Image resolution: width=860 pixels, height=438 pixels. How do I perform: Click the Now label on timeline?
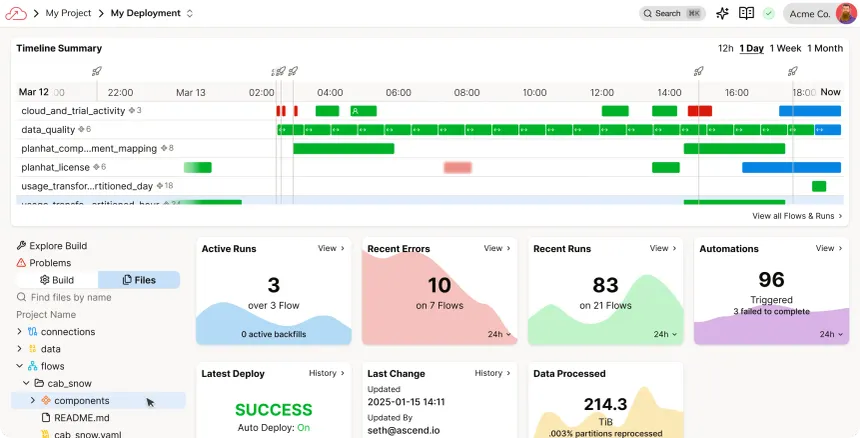pos(830,92)
